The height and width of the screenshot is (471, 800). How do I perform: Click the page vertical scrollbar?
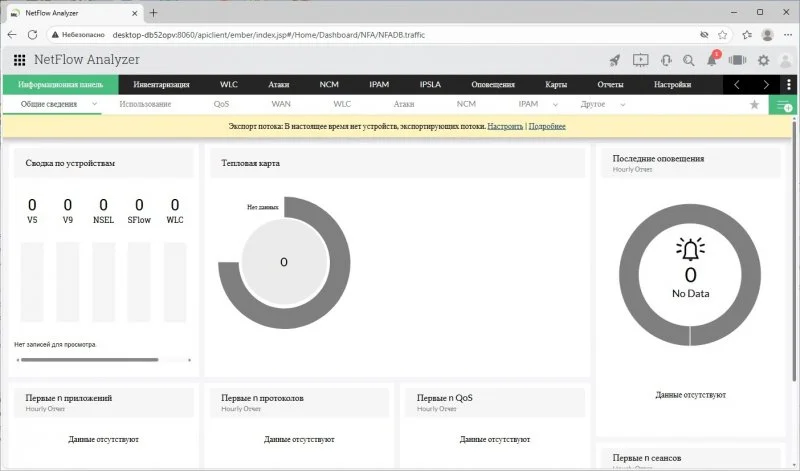(794, 250)
